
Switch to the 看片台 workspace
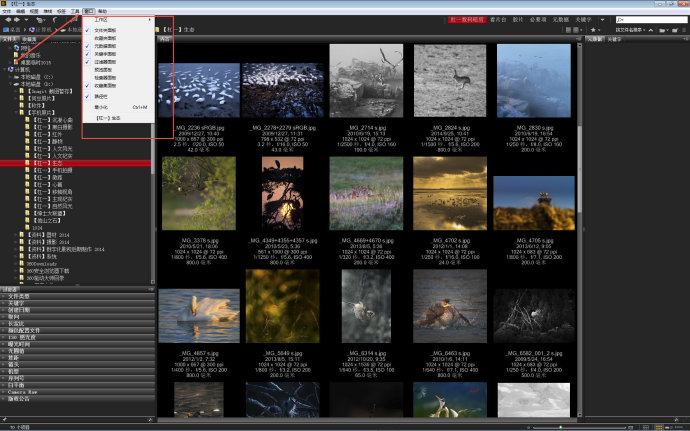pyautogui.click(x=498, y=20)
